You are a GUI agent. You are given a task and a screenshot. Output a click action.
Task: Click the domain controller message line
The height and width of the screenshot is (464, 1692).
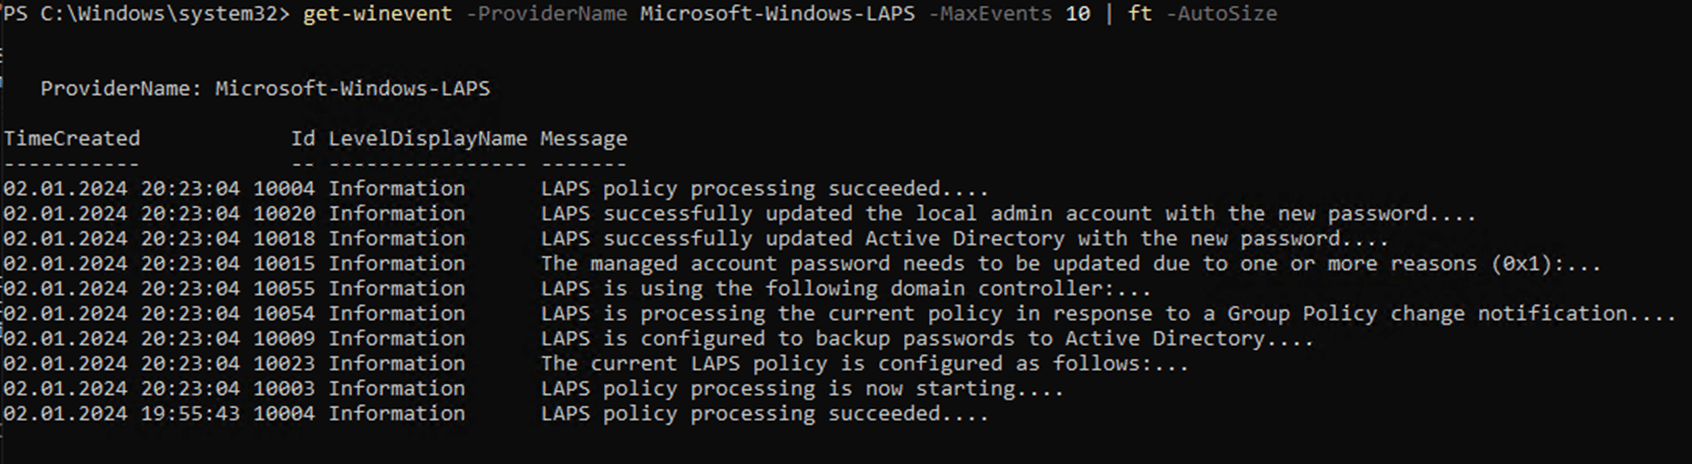(846, 288)
